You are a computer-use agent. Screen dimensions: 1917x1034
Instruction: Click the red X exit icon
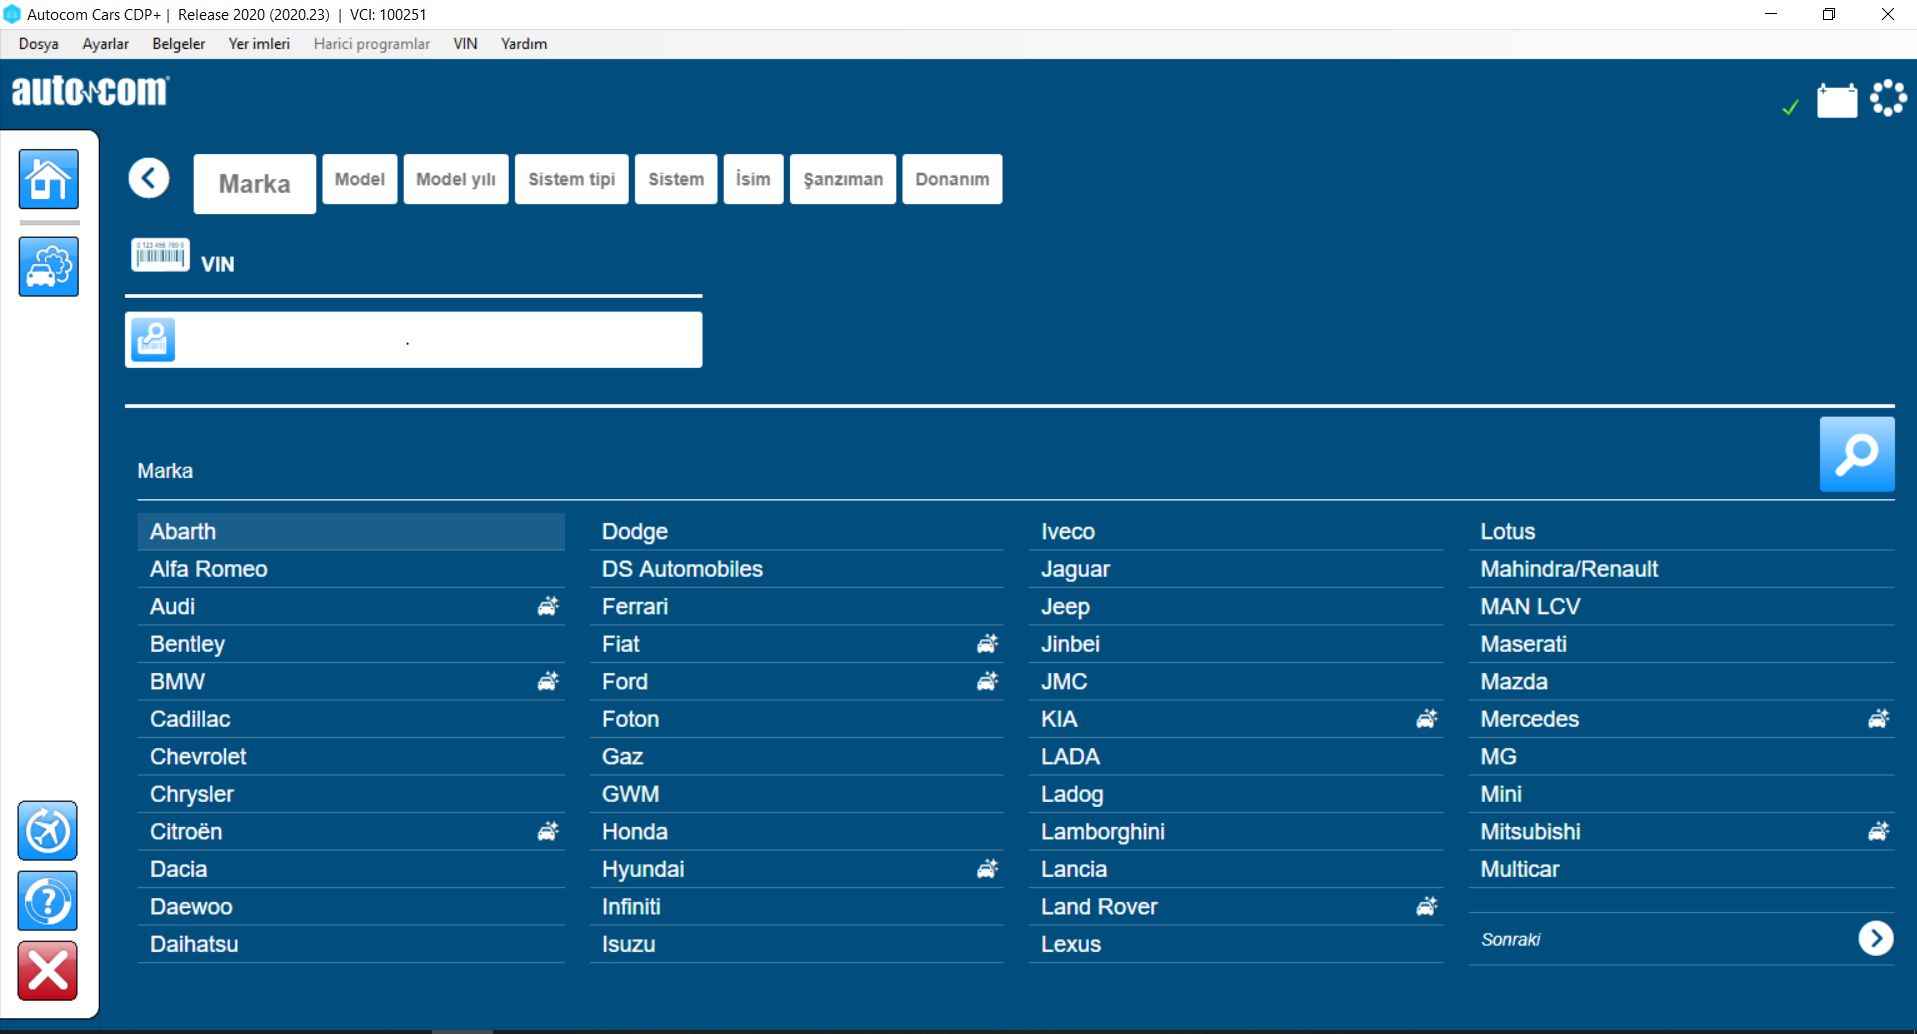coord(47,970)
